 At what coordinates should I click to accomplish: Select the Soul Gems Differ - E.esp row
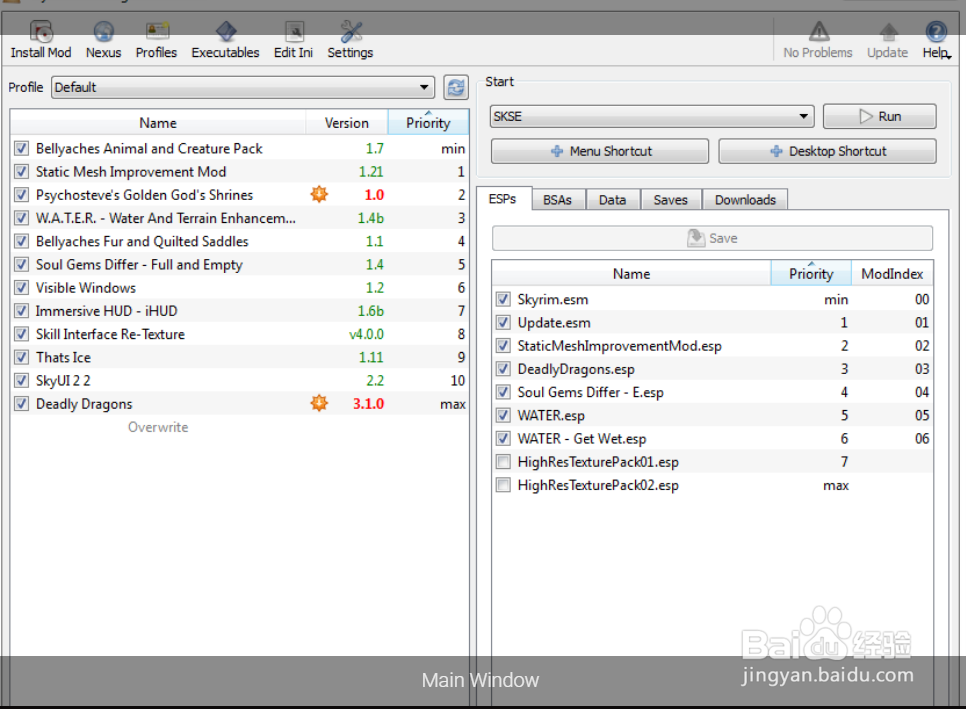713,392
